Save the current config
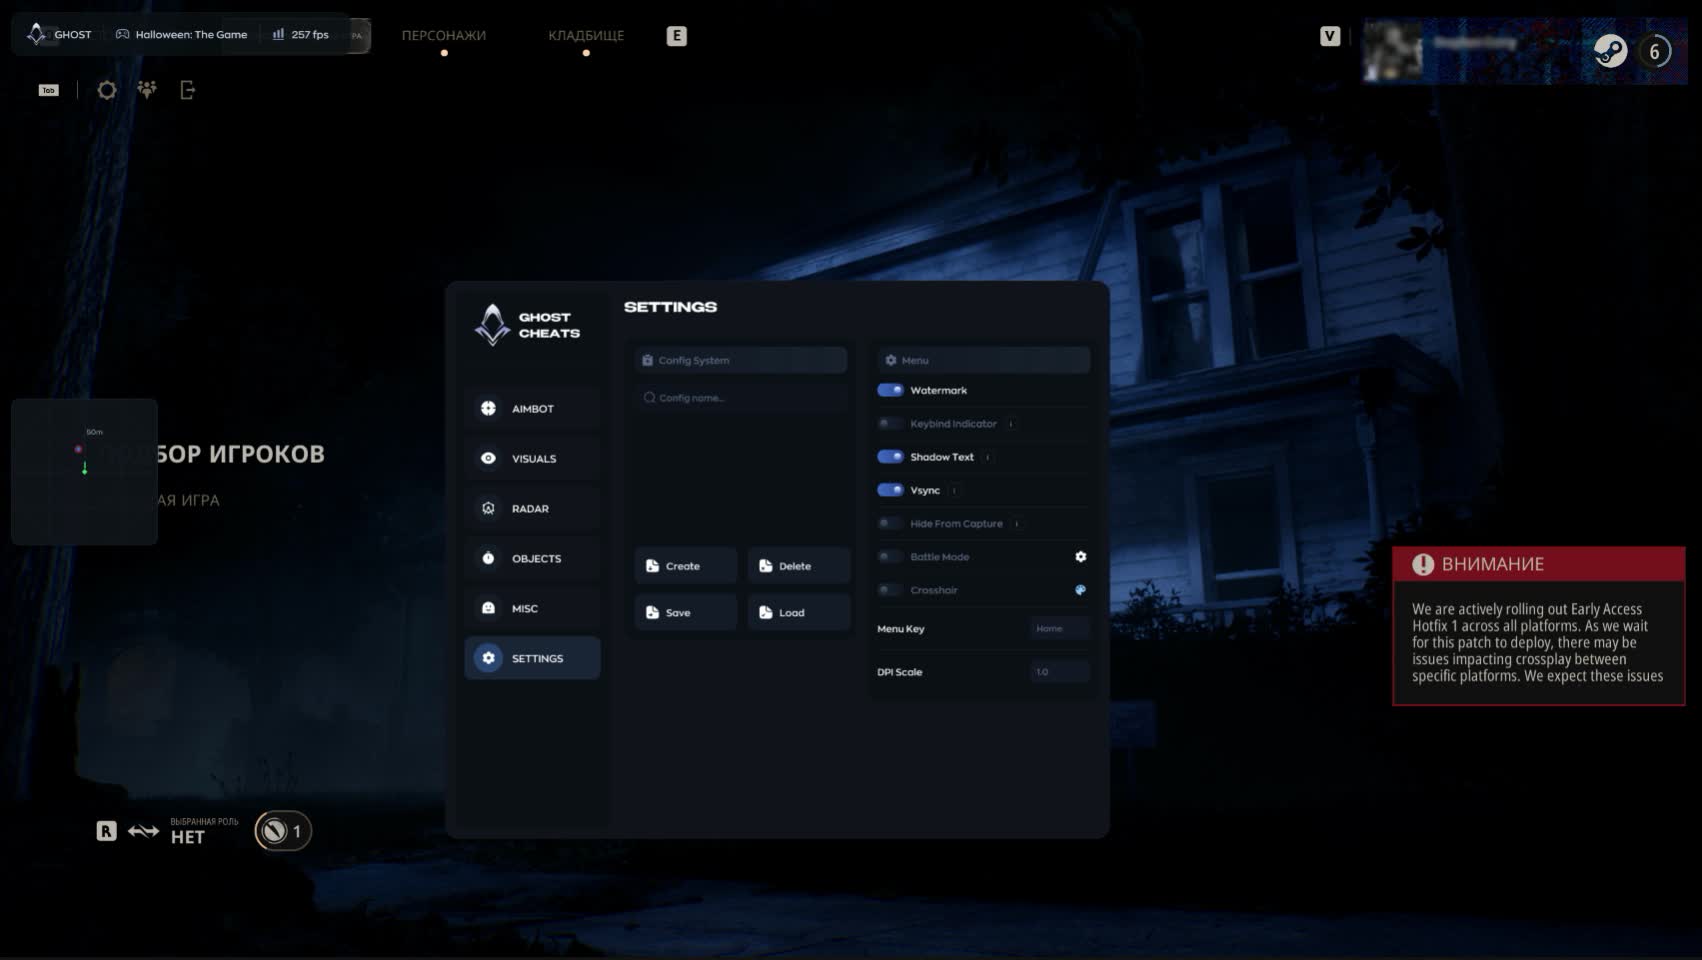1702x960 pixels. (686, 612)
